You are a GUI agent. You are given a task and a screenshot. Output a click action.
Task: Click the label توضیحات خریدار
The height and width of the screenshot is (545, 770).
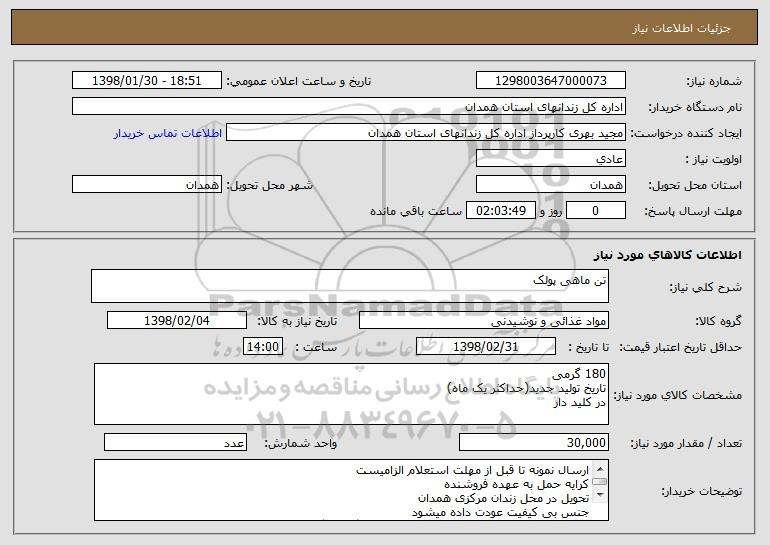tap(701, 490)
